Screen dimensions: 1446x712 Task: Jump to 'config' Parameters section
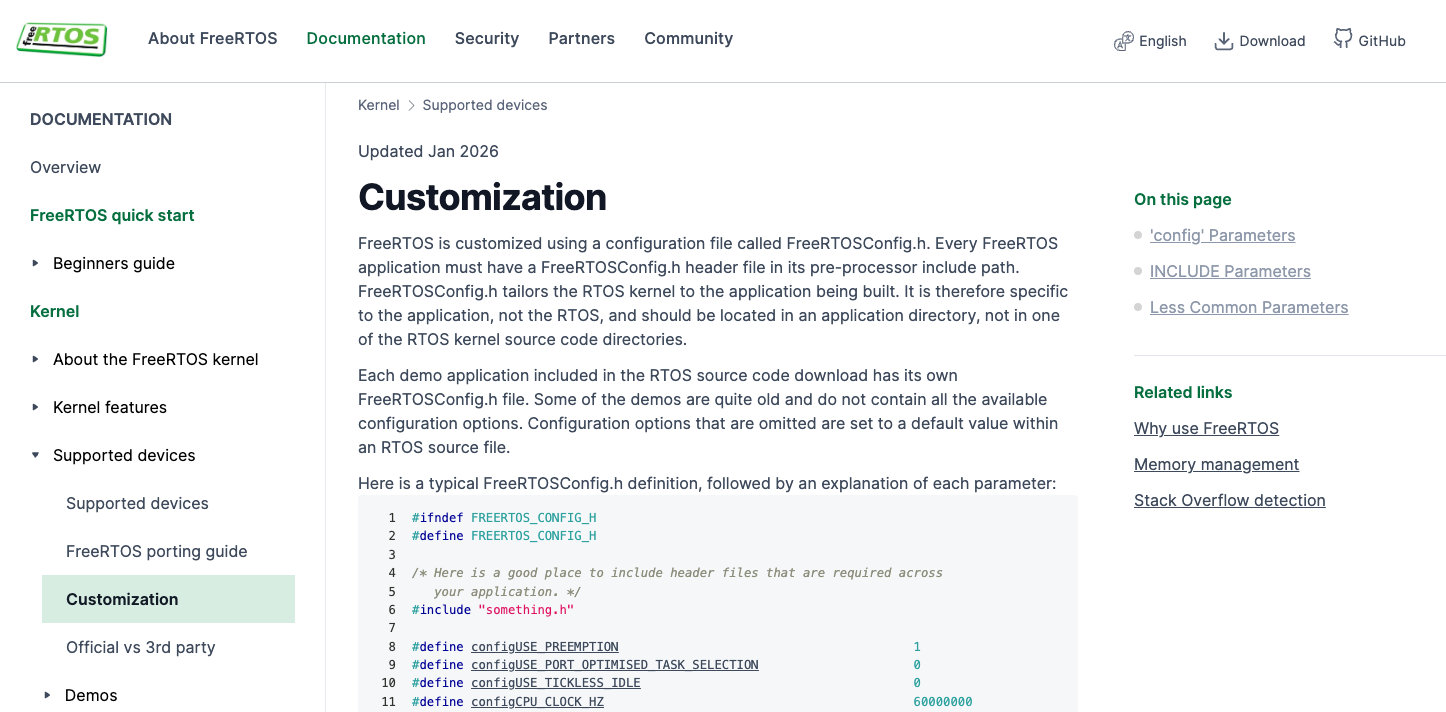click(1222, 235)
